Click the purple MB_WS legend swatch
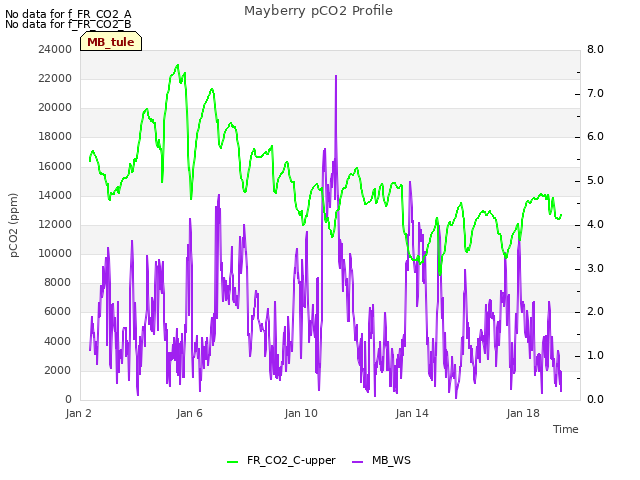The height and width of the screenshot is (480, 640). point(357,462)
